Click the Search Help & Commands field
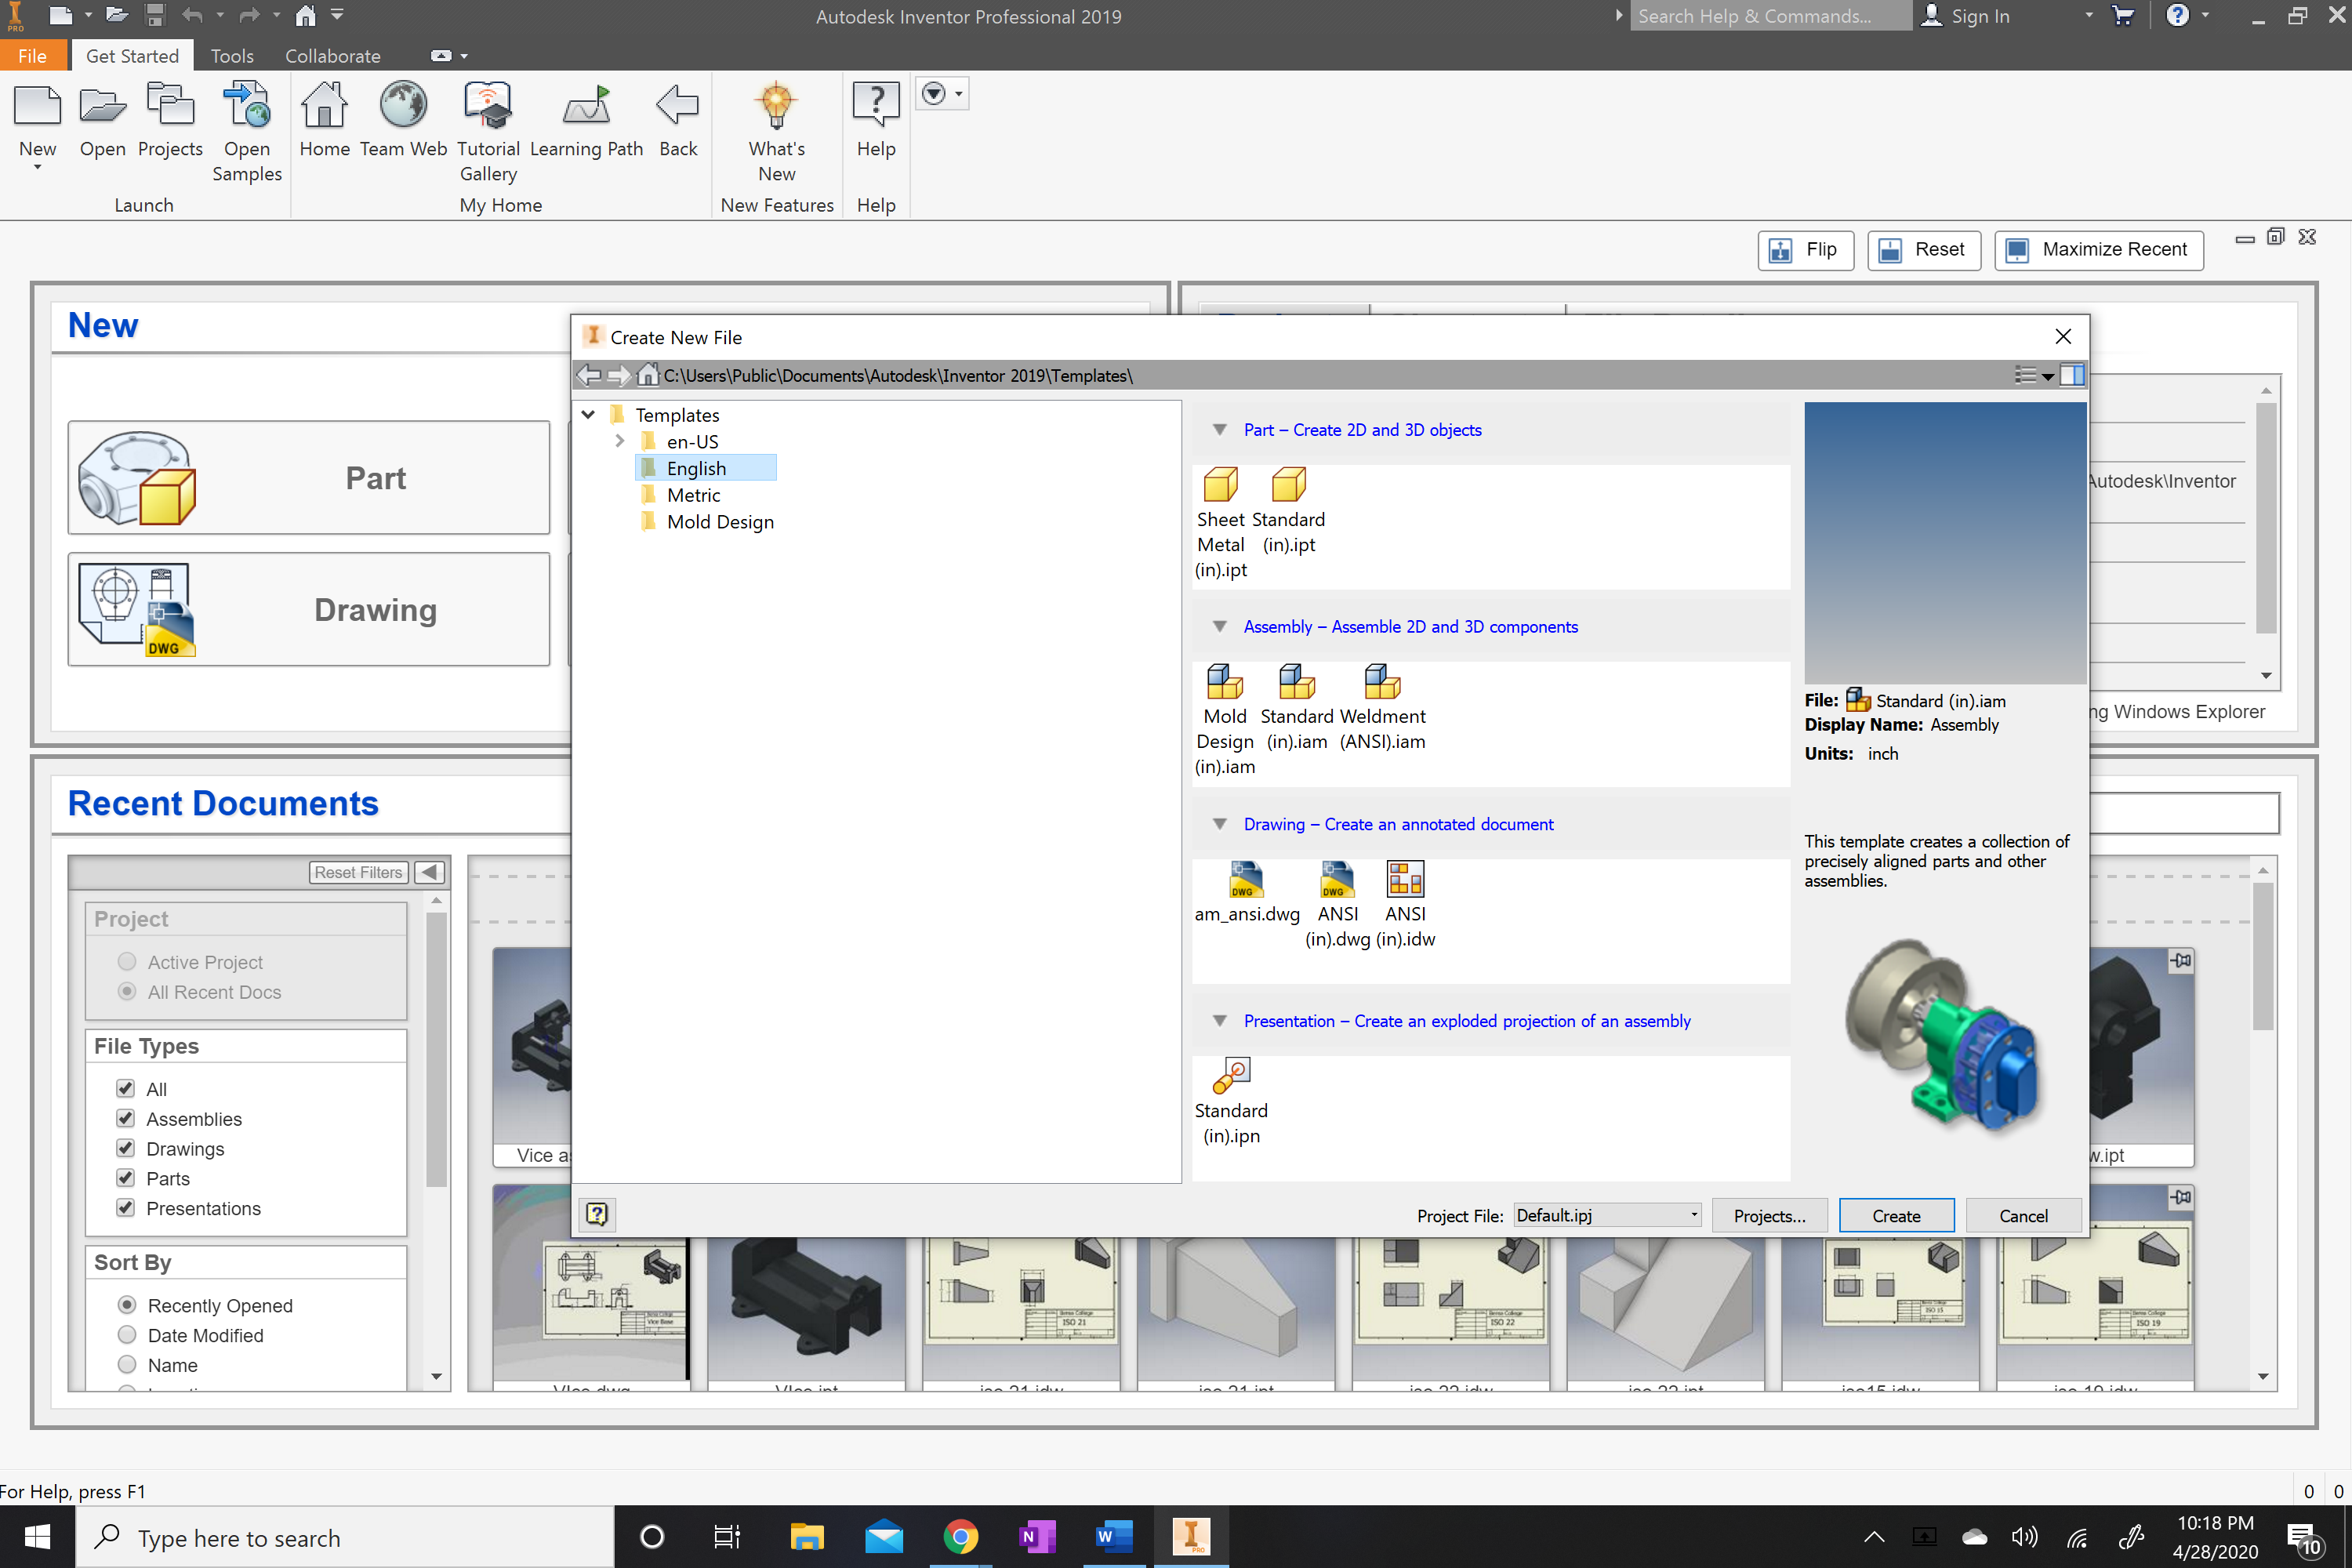The width and height of the screenshot is (2352, 1568). coord(1770,16)
